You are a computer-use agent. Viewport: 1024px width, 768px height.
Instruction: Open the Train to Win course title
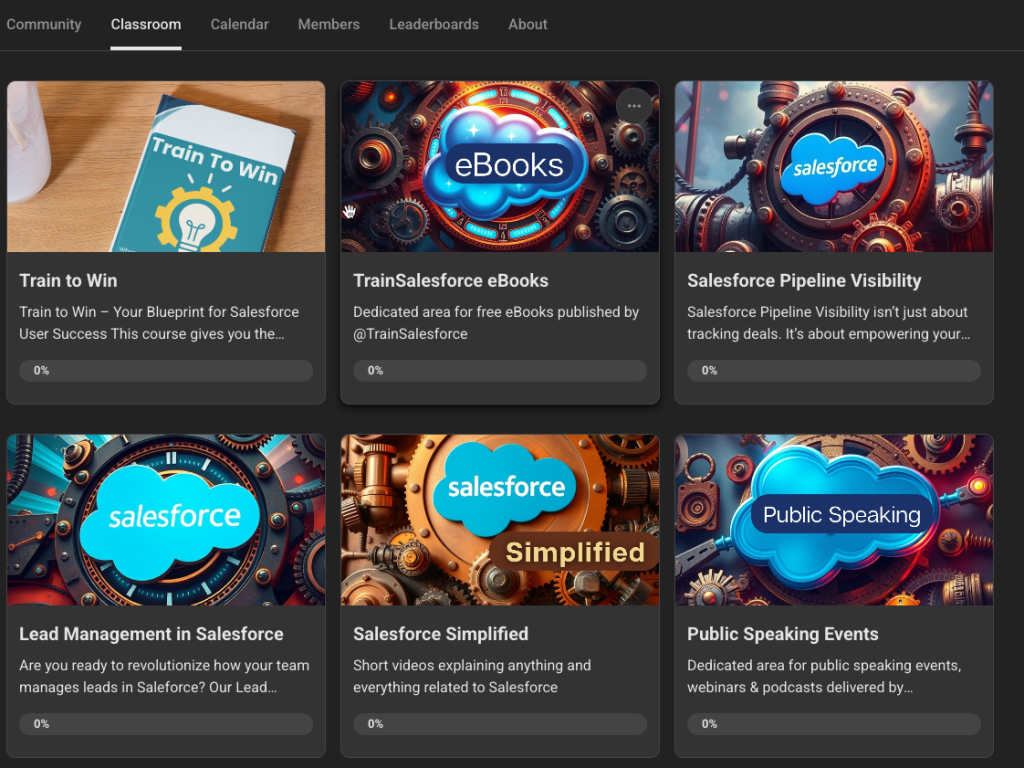click(68, 281)
